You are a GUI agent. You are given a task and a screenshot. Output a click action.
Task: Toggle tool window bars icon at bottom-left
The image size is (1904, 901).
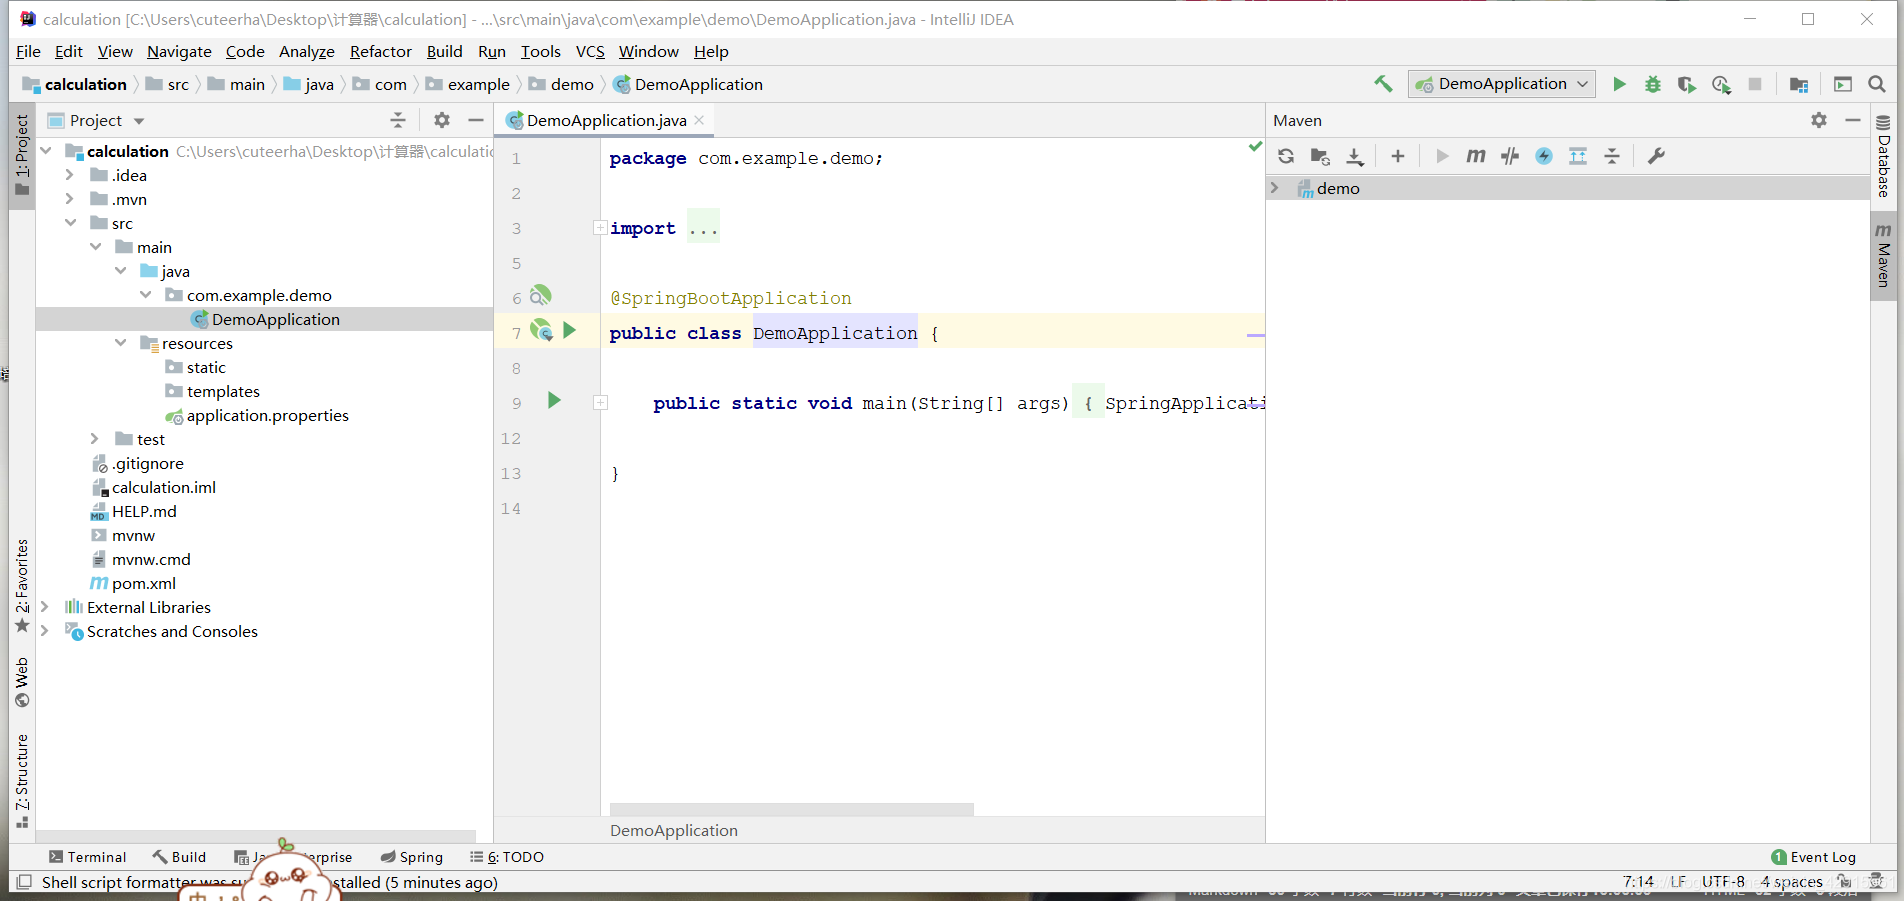24,882
